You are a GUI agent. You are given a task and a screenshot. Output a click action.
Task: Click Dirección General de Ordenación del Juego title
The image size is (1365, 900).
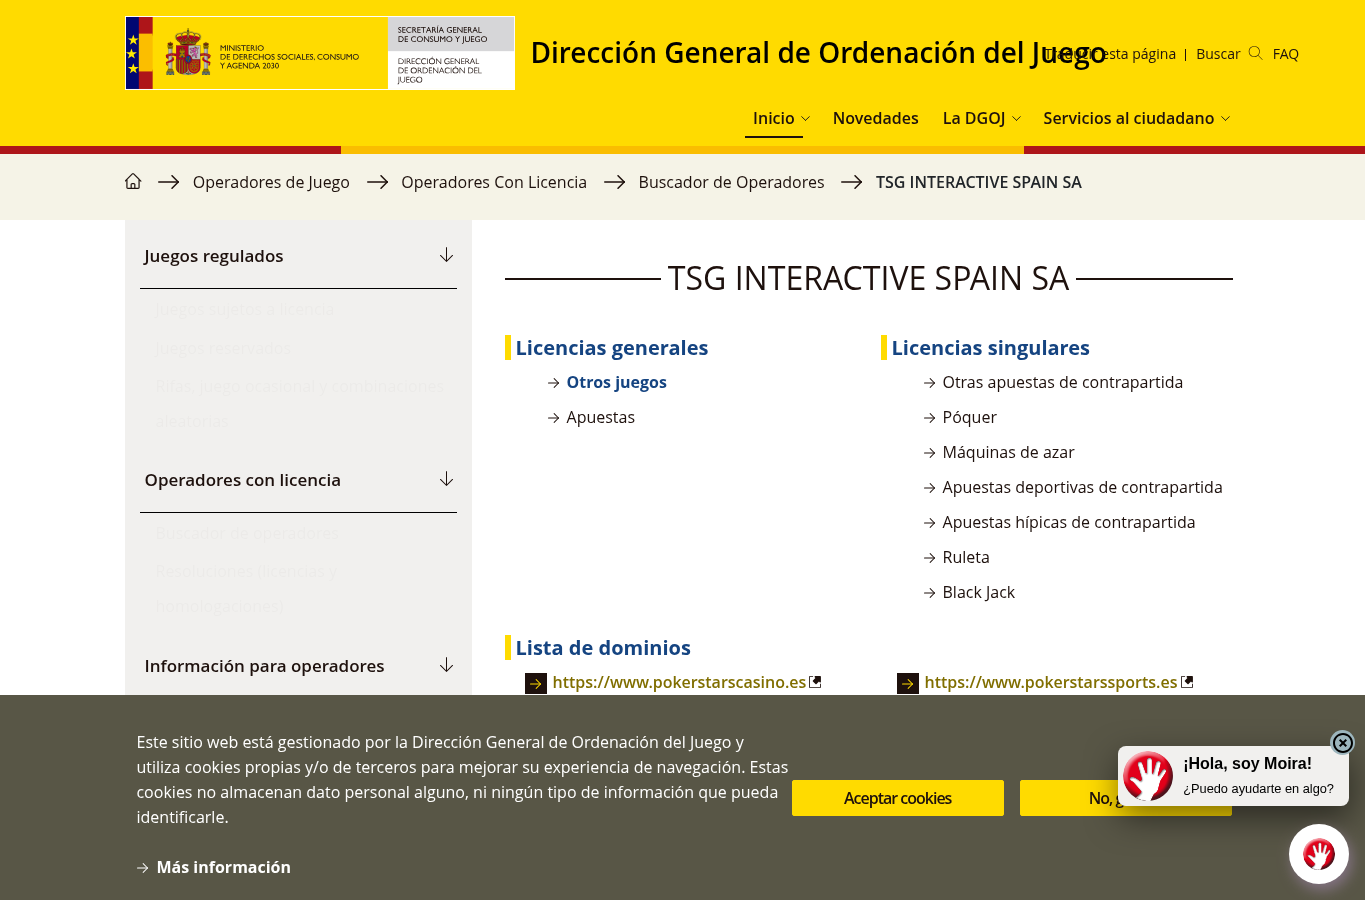pyautogui.click(x=818, y=53)
